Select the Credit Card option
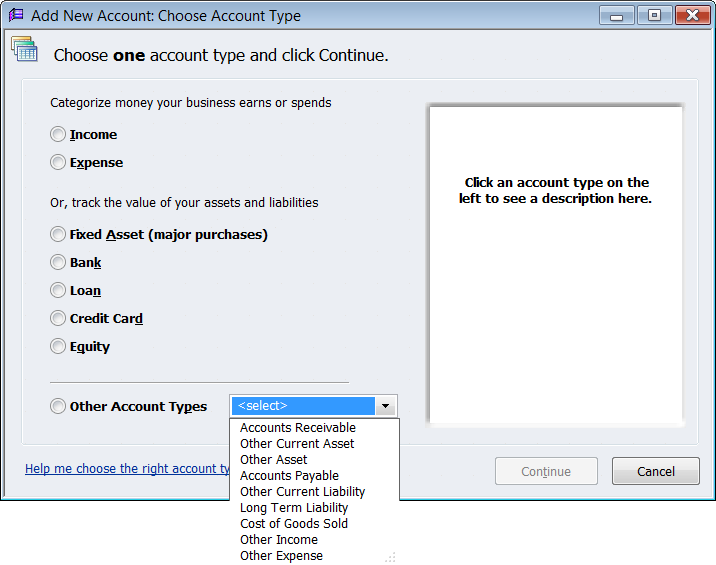The width and height of the screenshot is (716, 565). [58, 319]
